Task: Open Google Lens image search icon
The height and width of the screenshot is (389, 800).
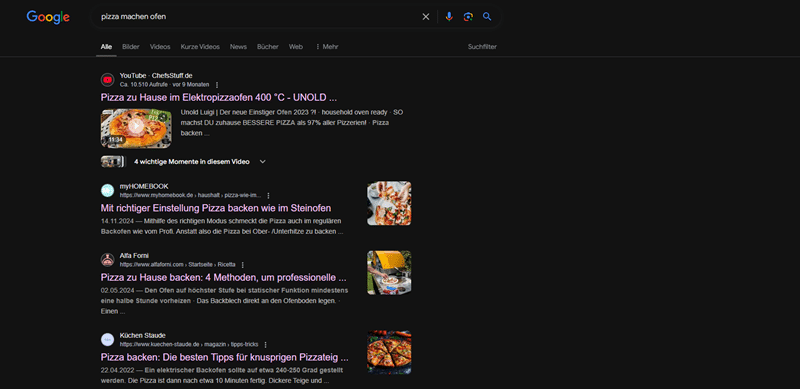Action: (468, 17)
